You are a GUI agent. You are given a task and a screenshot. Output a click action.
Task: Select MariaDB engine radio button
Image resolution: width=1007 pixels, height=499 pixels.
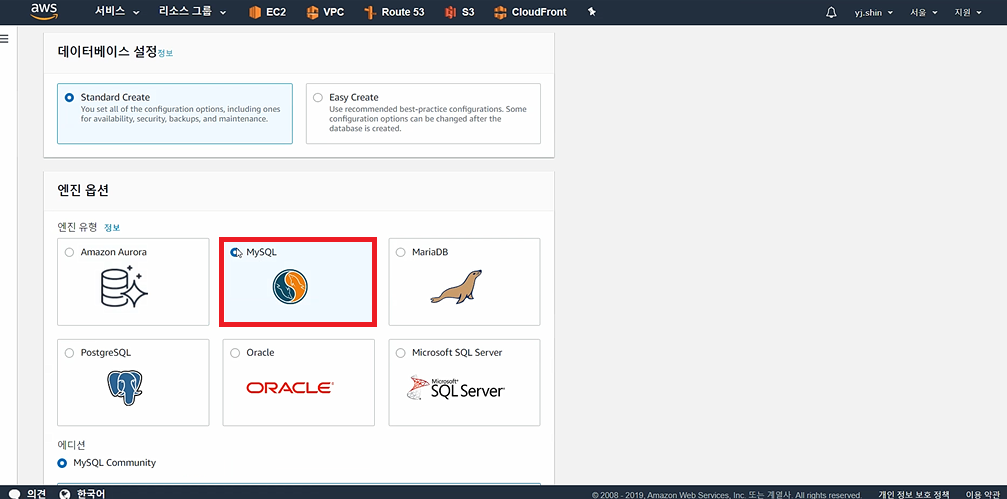(401, 252)
